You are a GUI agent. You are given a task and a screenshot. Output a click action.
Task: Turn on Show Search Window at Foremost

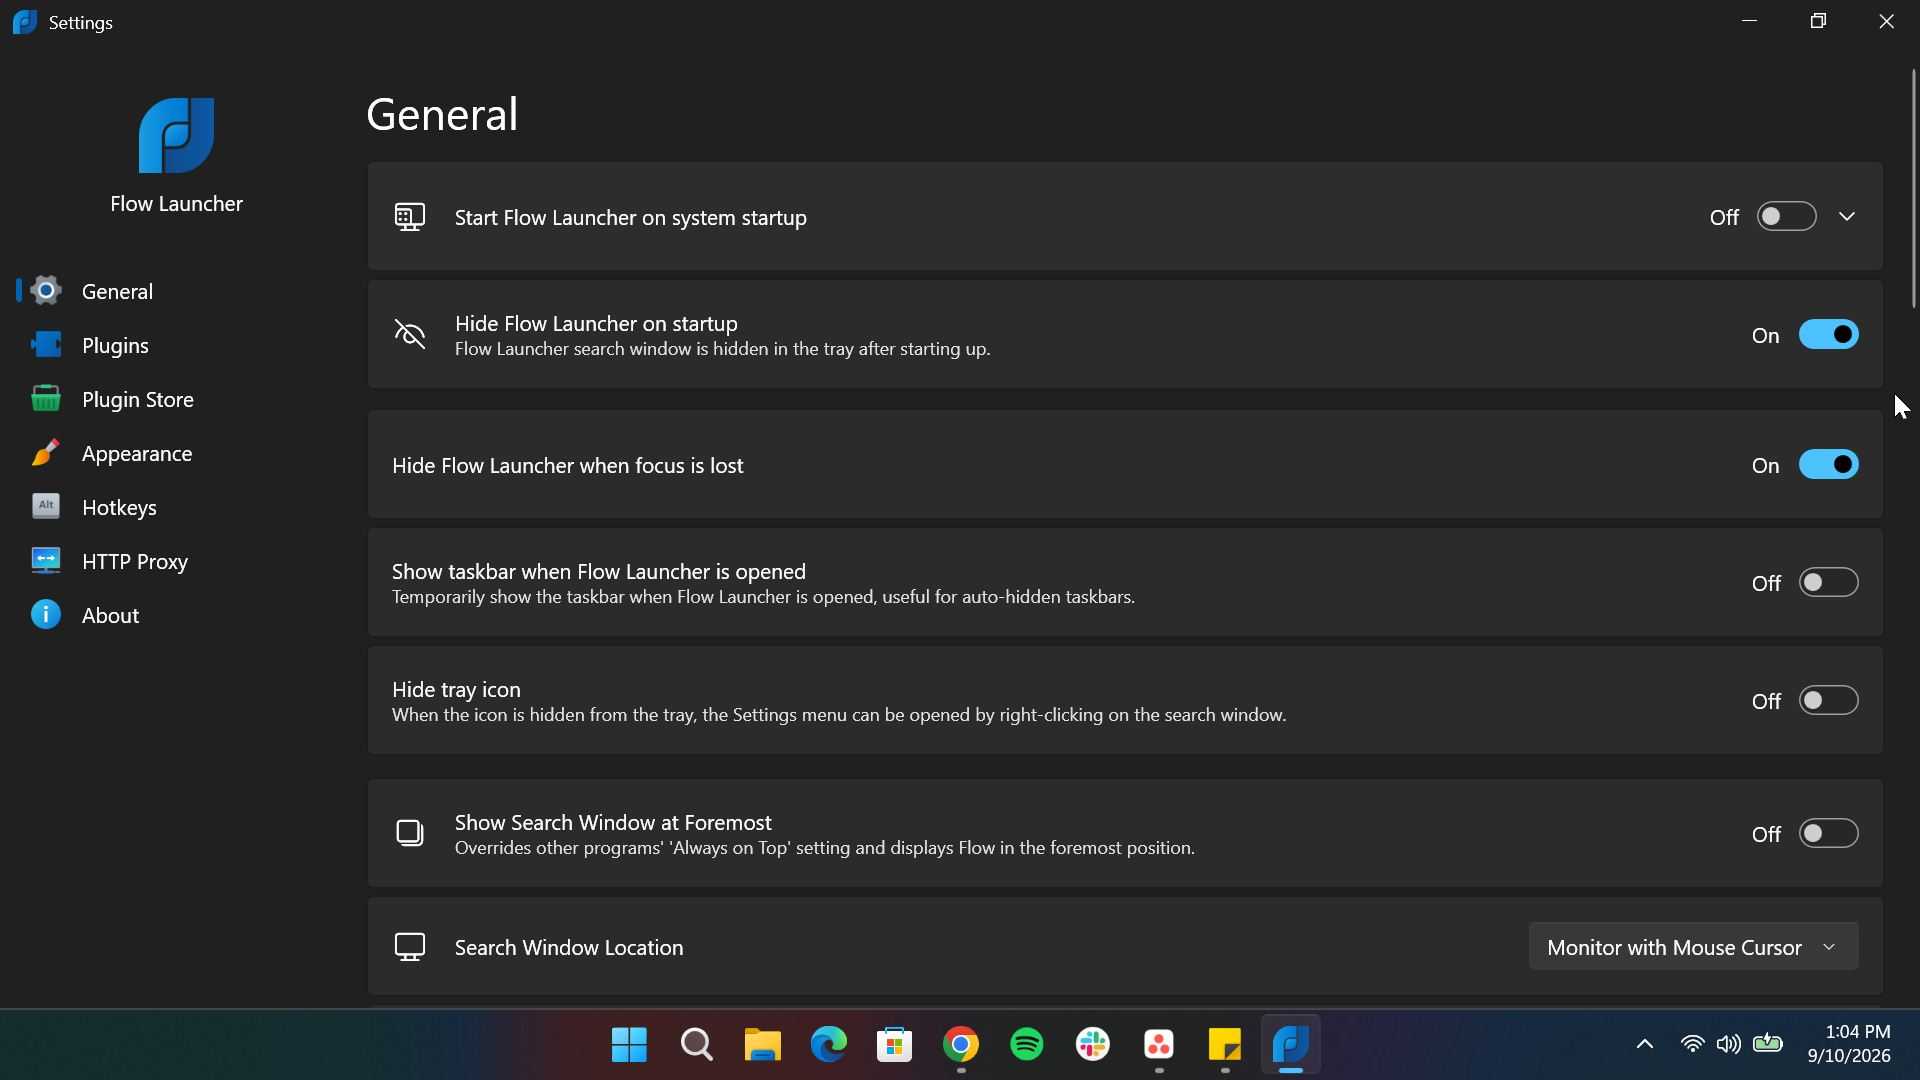(1829, 834)
